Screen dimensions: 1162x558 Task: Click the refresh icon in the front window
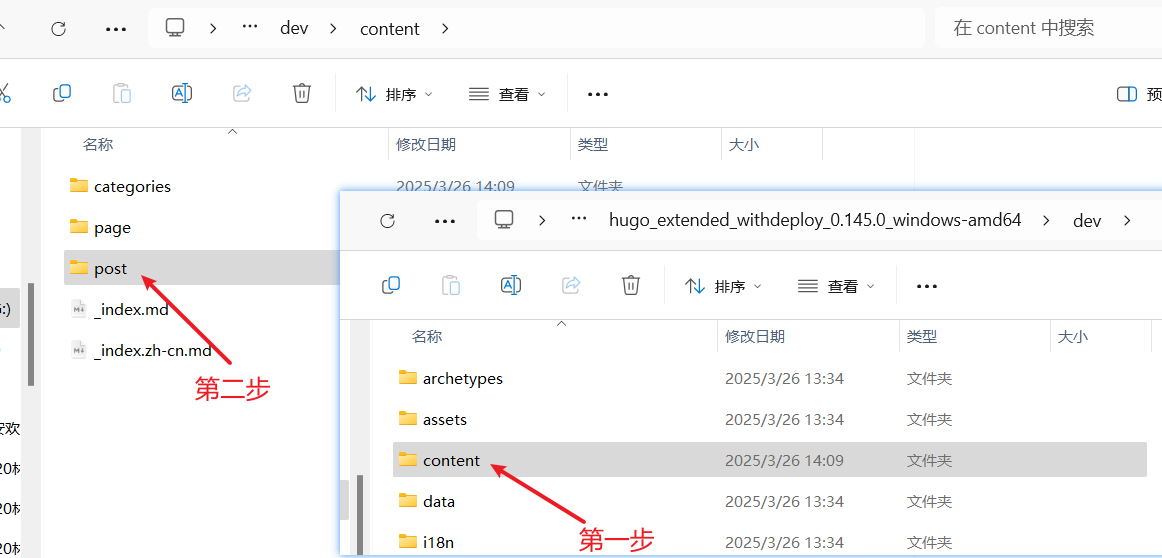(x=388, y=220)
